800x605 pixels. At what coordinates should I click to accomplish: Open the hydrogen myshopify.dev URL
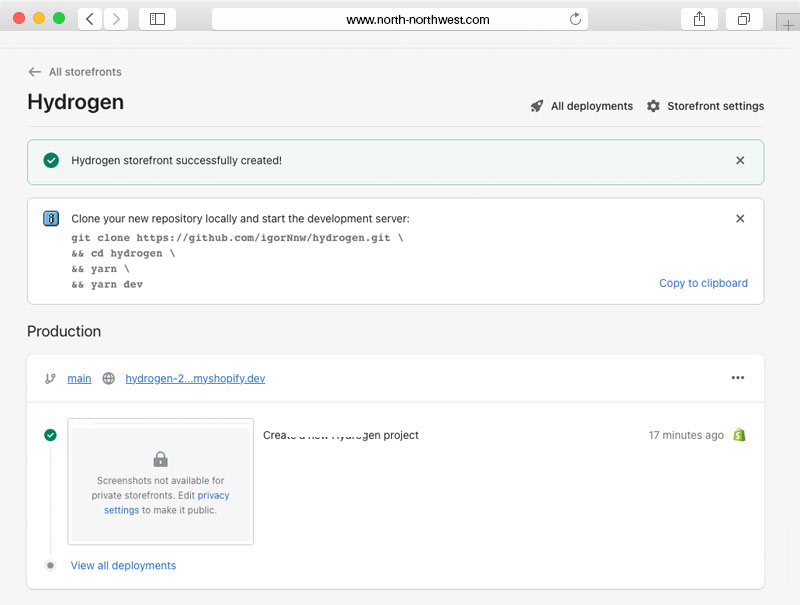[195, 378]
